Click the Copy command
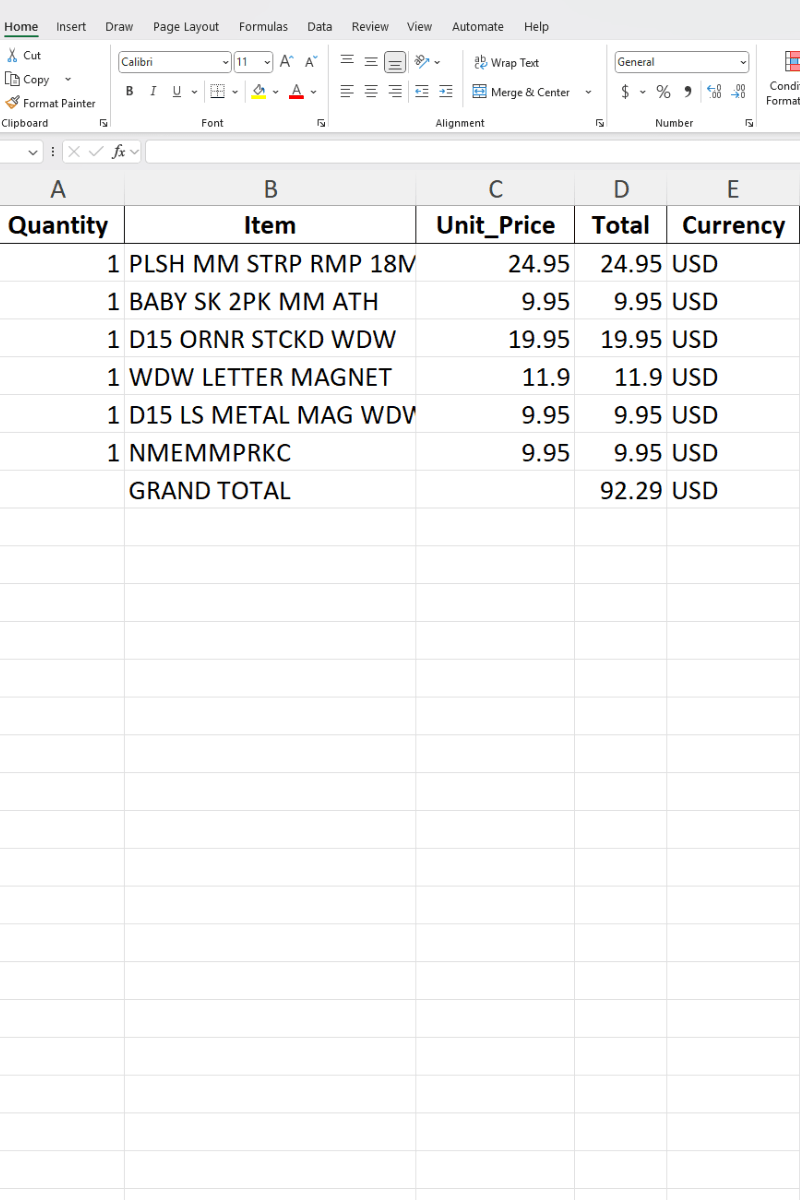 (30, 79)
